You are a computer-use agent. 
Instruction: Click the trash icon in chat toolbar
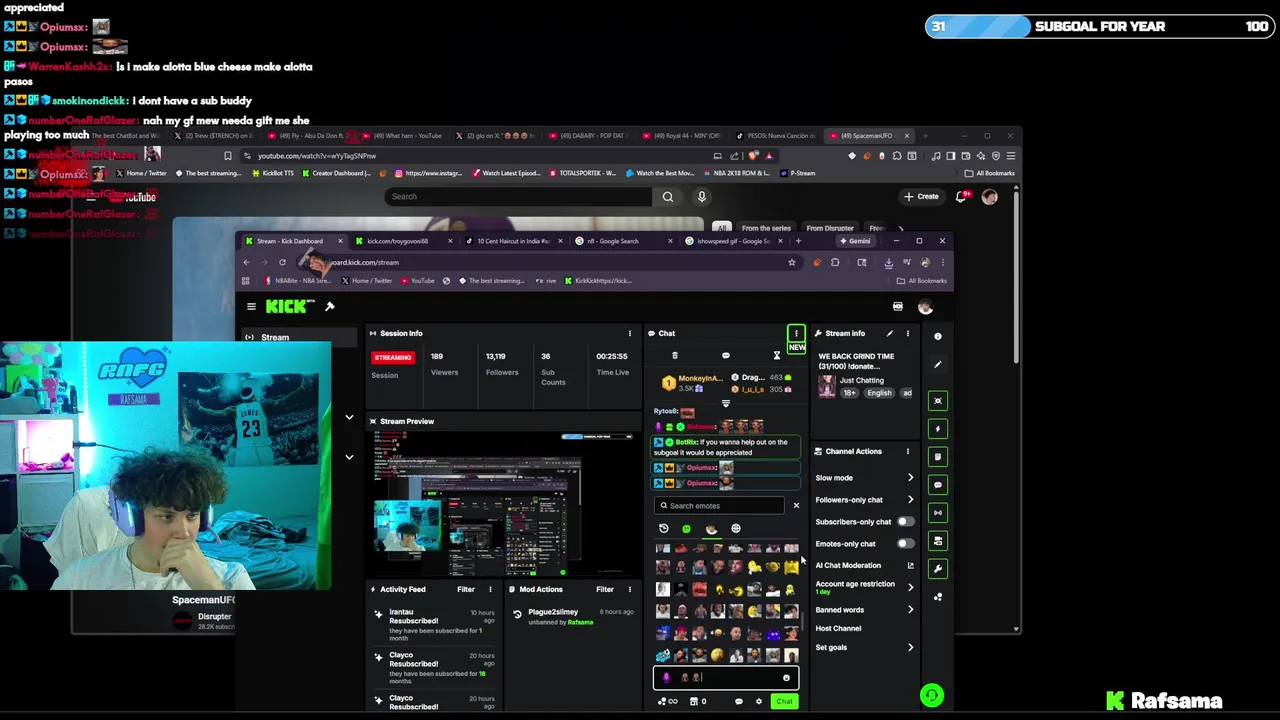click(x=675, y=355)
